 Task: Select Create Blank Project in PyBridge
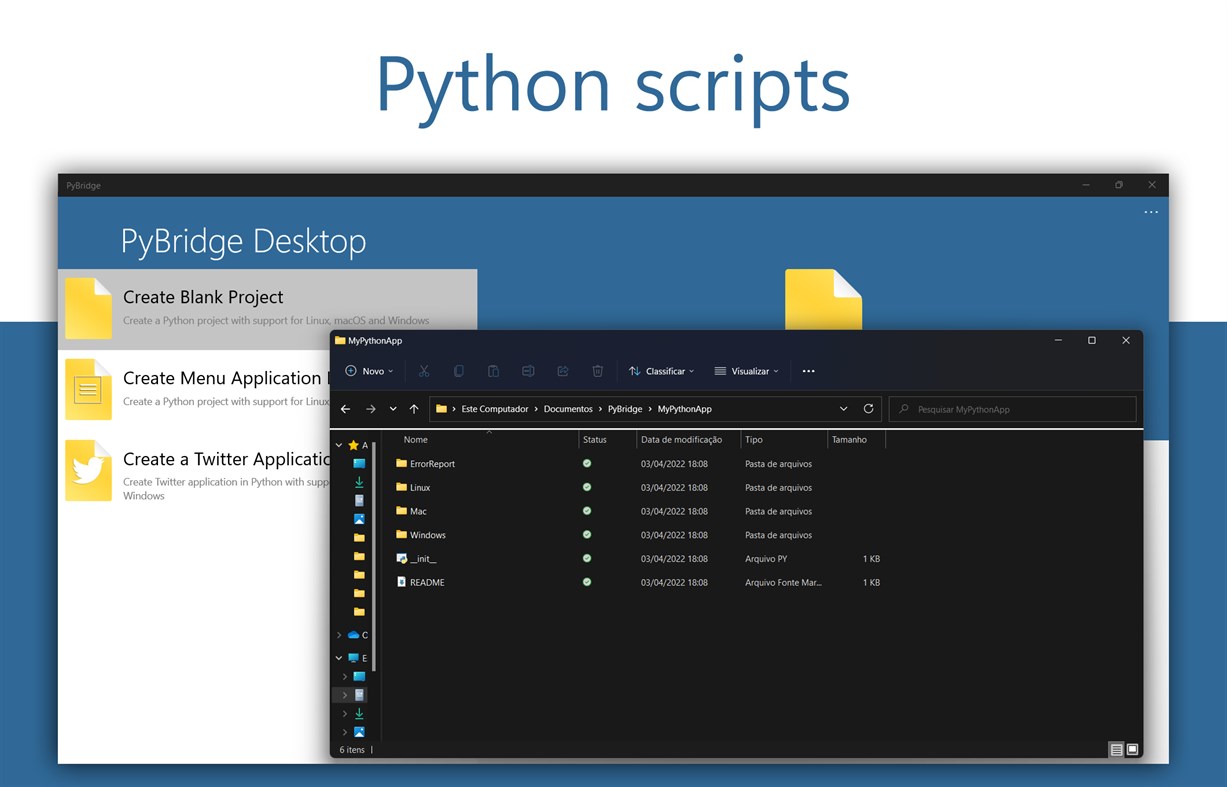tap(203, 297)
